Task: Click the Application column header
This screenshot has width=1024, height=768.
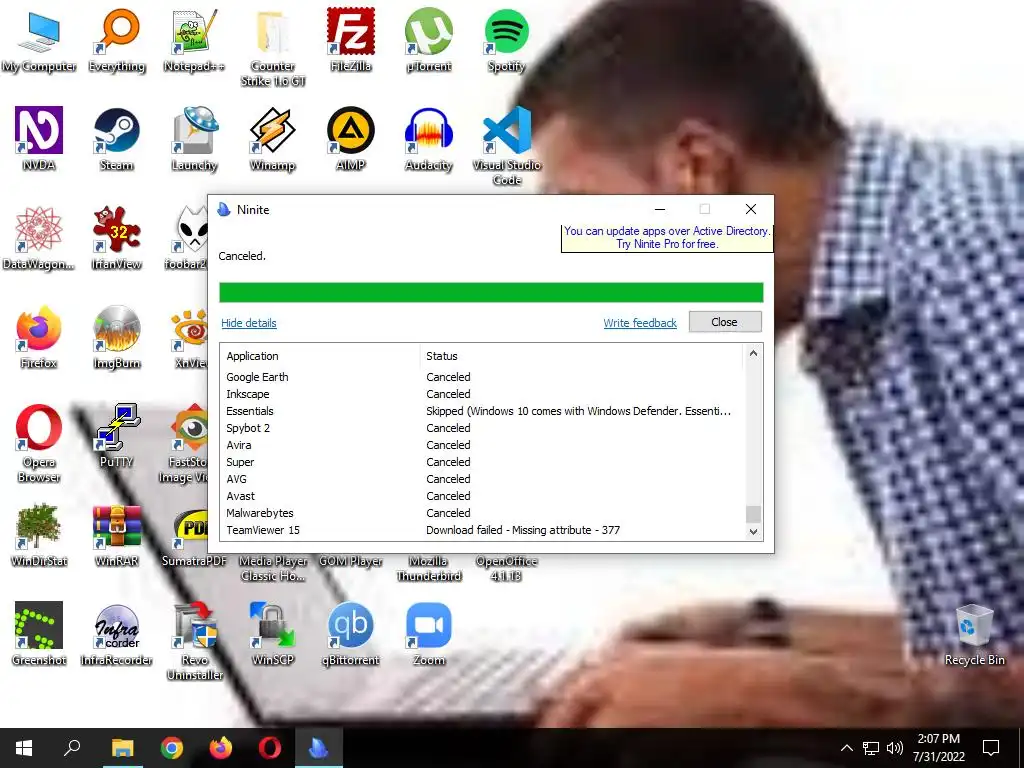Action: pos(320,356)
